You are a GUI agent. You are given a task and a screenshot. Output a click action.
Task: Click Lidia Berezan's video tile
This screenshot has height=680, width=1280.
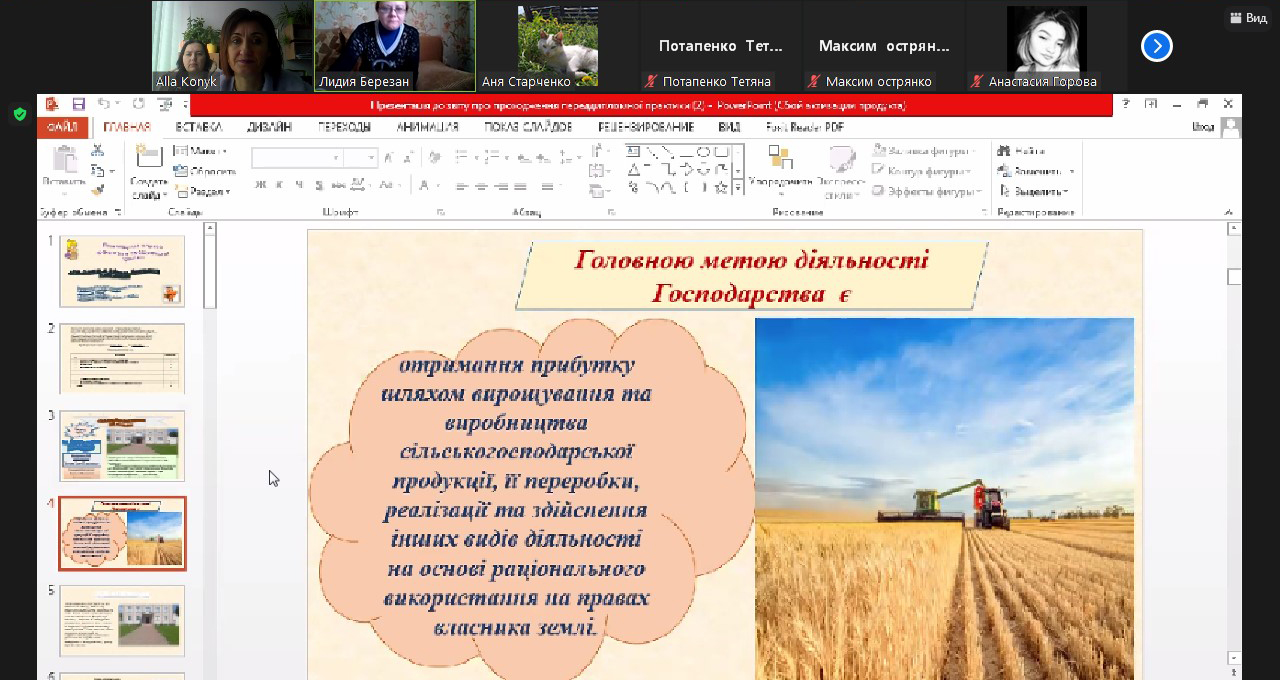(x=395, y=46)
